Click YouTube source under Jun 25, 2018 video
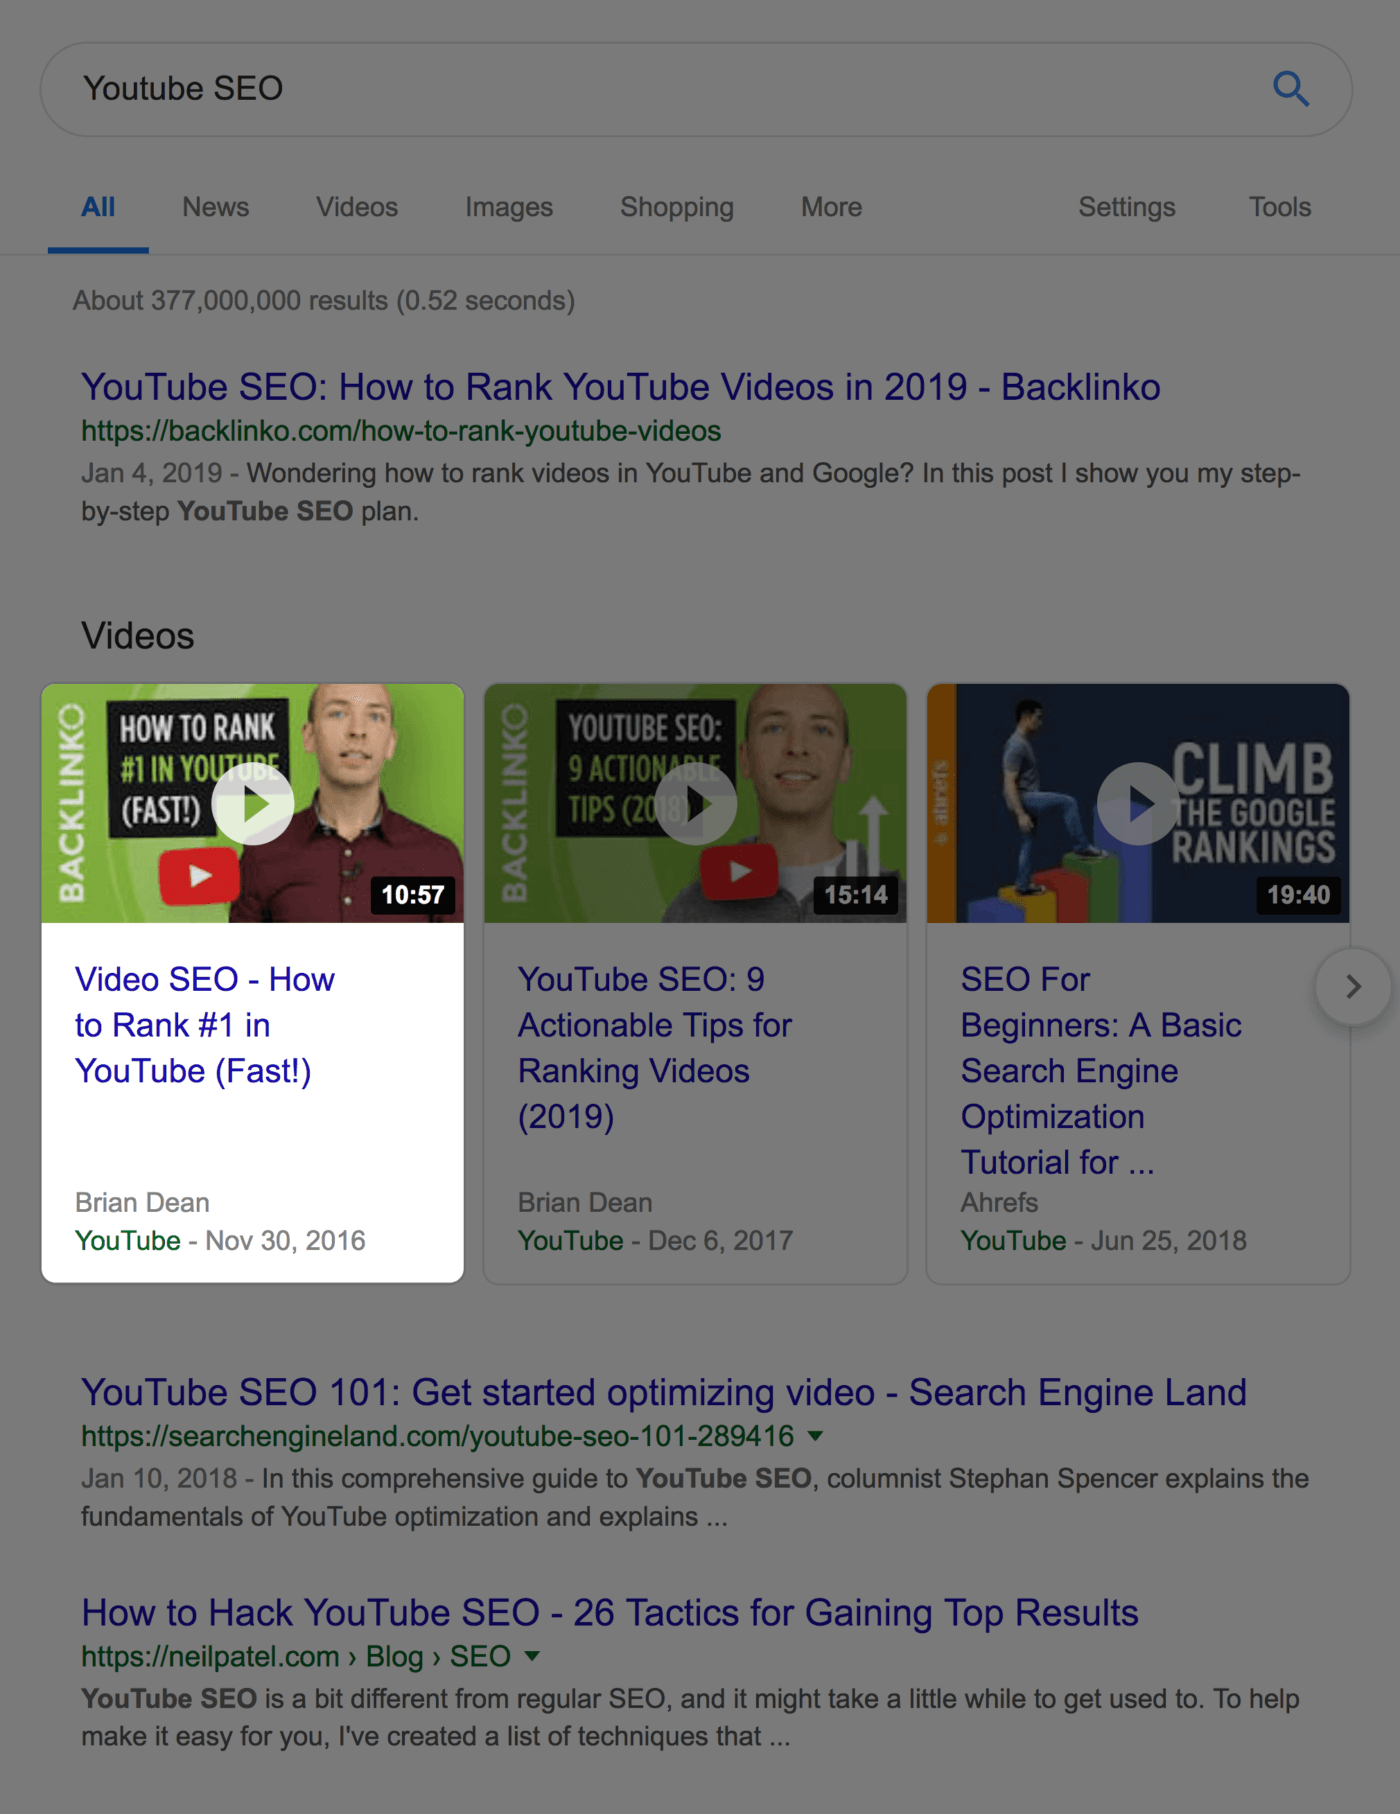1400x1814 pixels. (1014, 1241)
